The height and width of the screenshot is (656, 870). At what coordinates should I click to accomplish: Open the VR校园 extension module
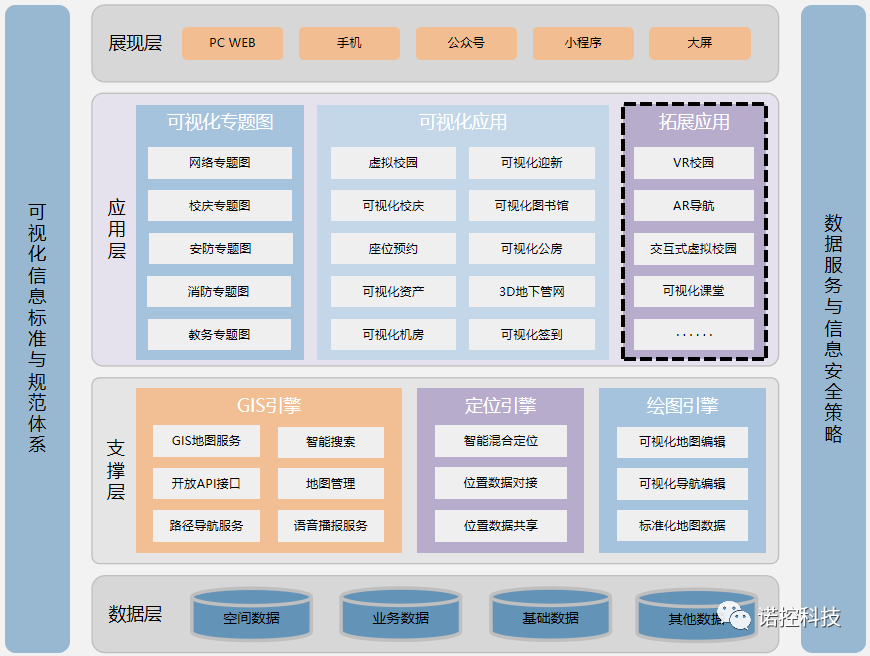click(694, 162)
